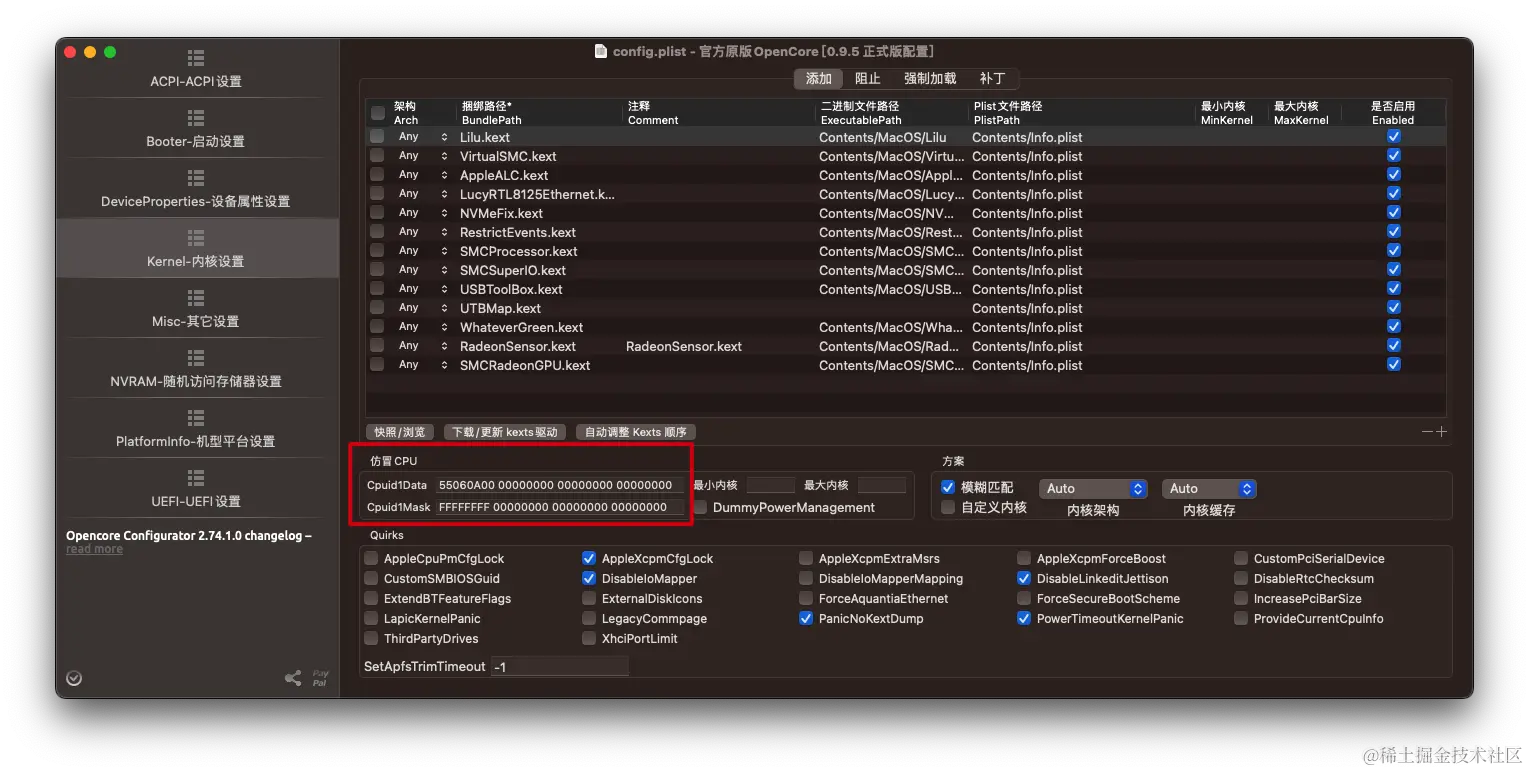Switch to the 补丁 tab
Screen dimensions: 1529x772
[x=993, y=78]
